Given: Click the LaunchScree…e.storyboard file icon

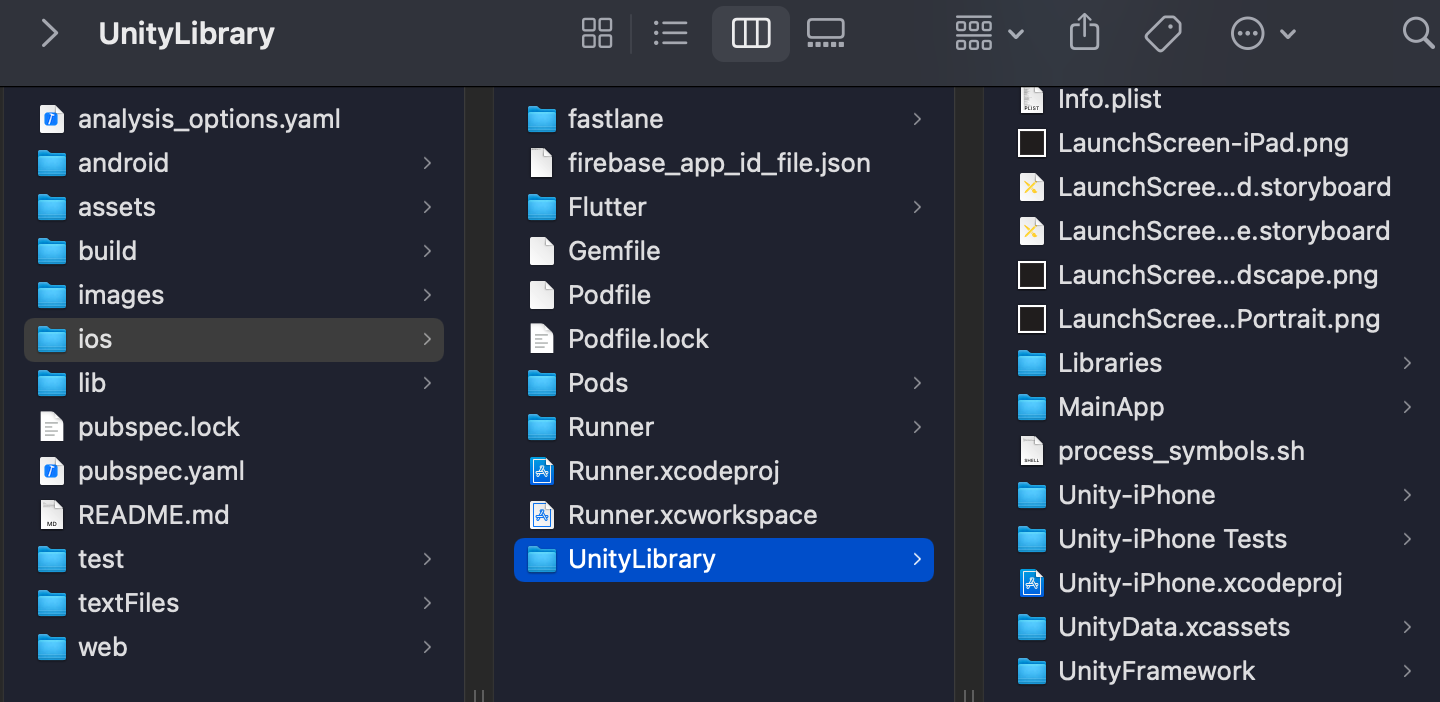Looking at the screenshot, I should [x=1032, y=231].
